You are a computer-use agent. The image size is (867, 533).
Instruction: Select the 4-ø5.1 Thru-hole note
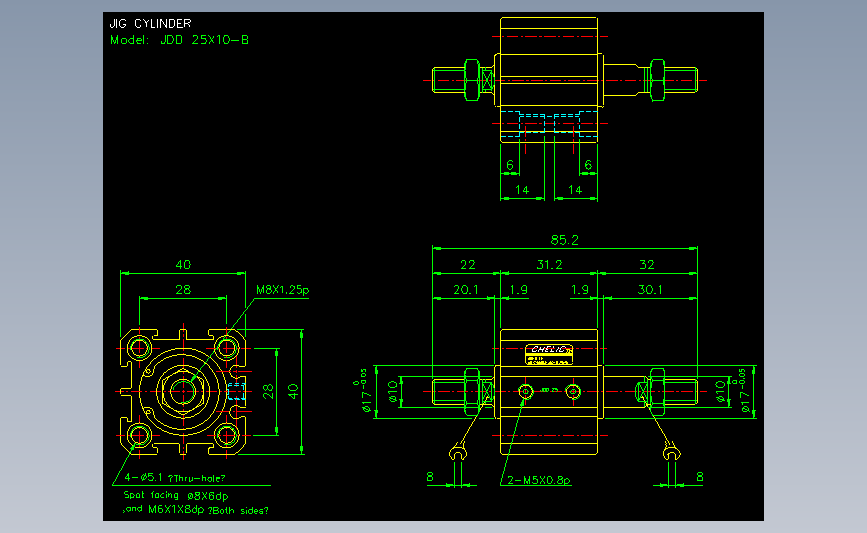click(x=175, y=478)
